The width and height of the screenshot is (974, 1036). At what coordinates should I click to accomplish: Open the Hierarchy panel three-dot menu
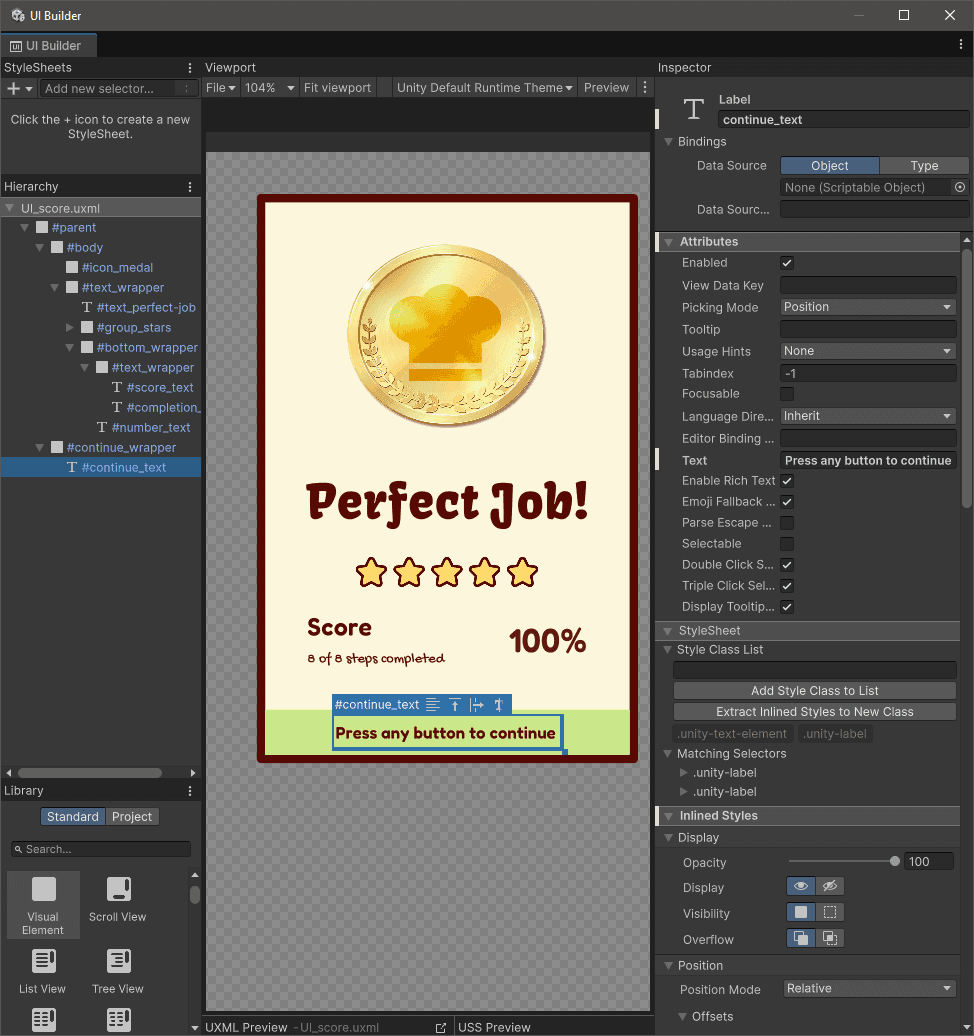pos(190,187)
